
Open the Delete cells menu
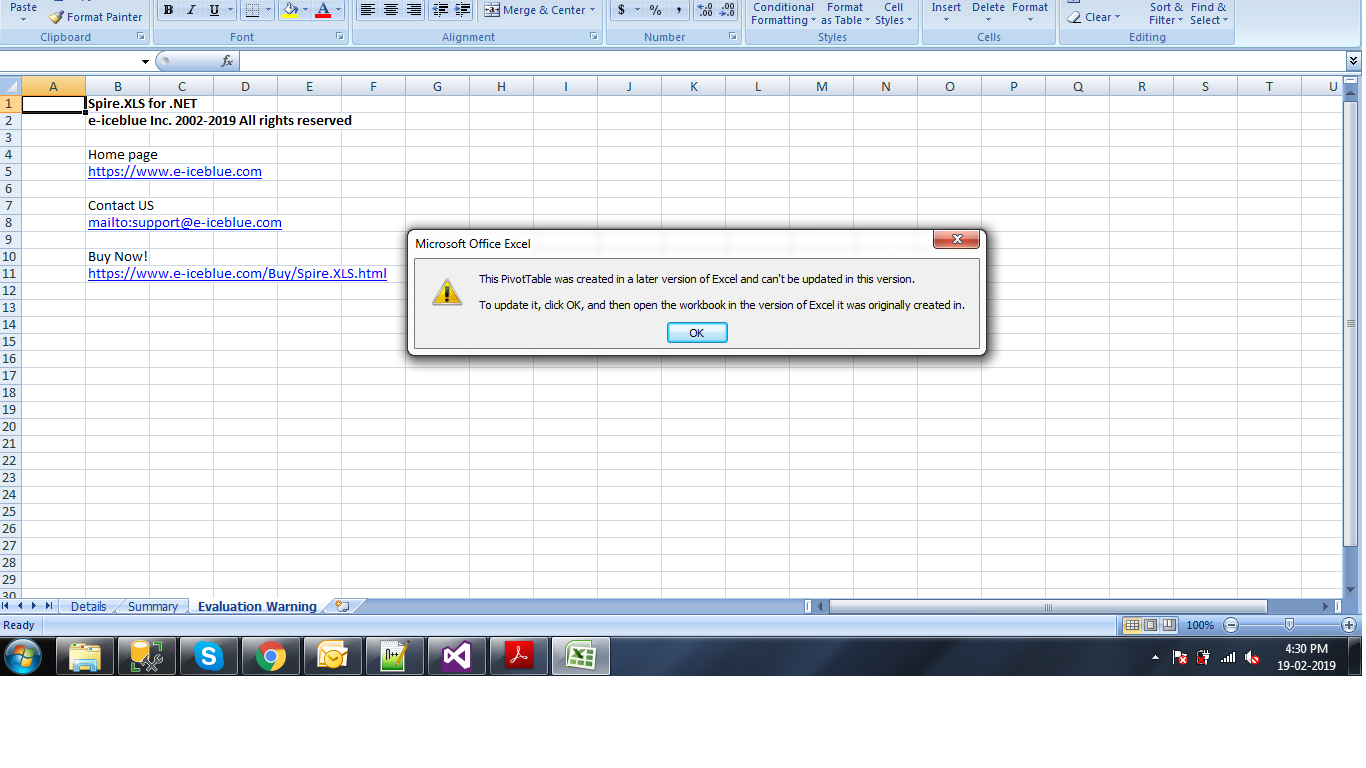988,13
